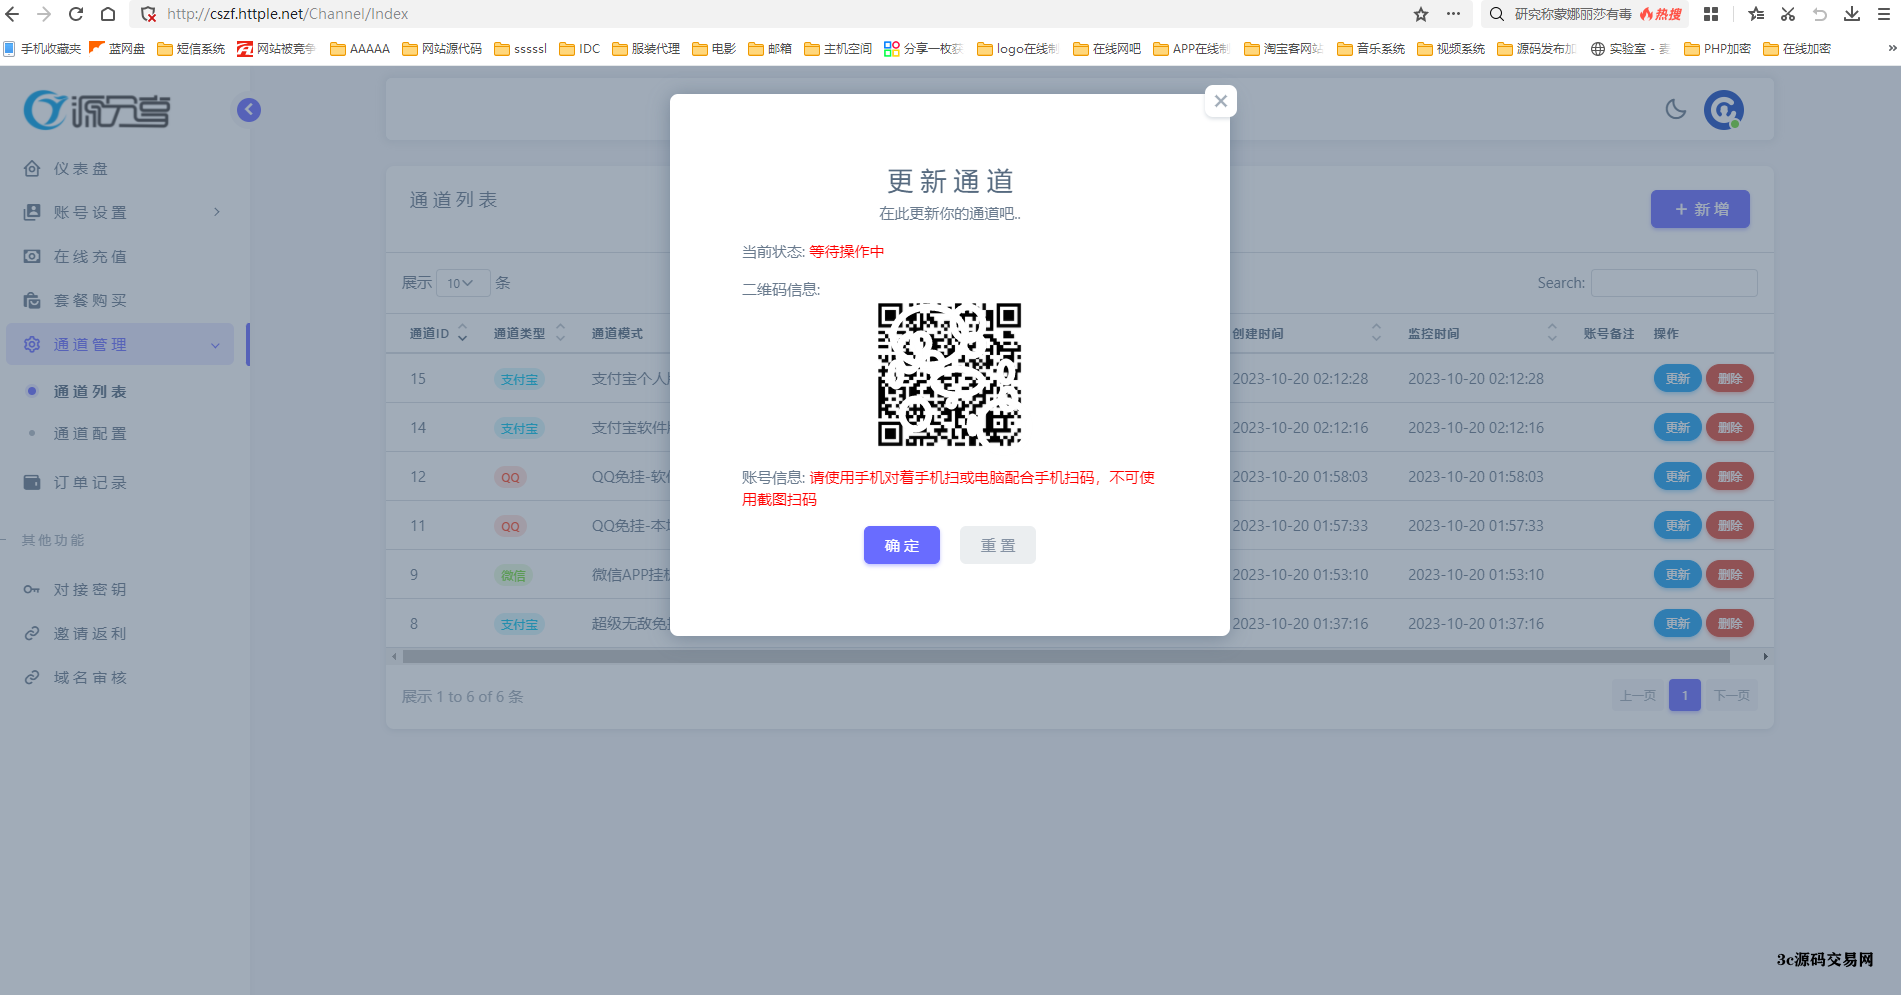
Task: Click 支付宝 tag in row 15
Action: point(519,380)
